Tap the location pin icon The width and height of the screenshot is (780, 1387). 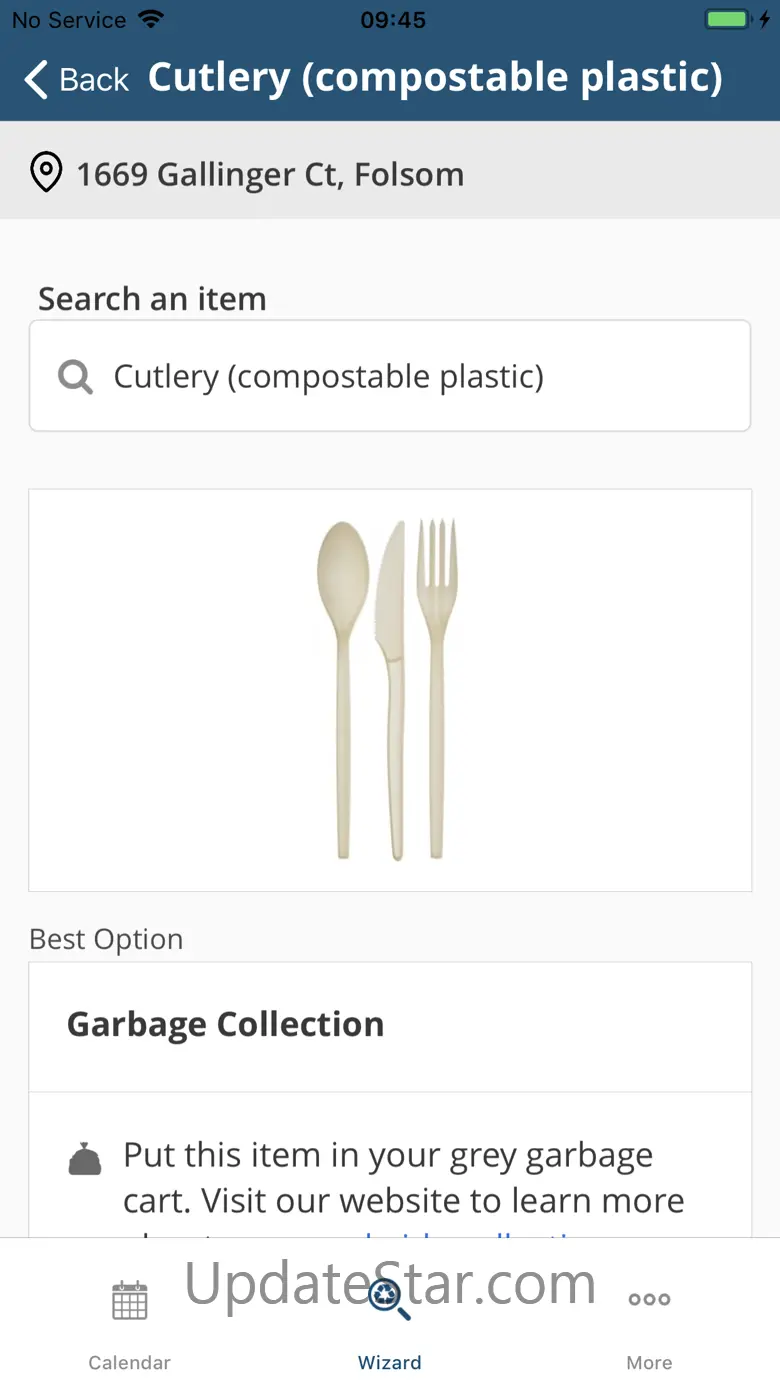[45, 173]
